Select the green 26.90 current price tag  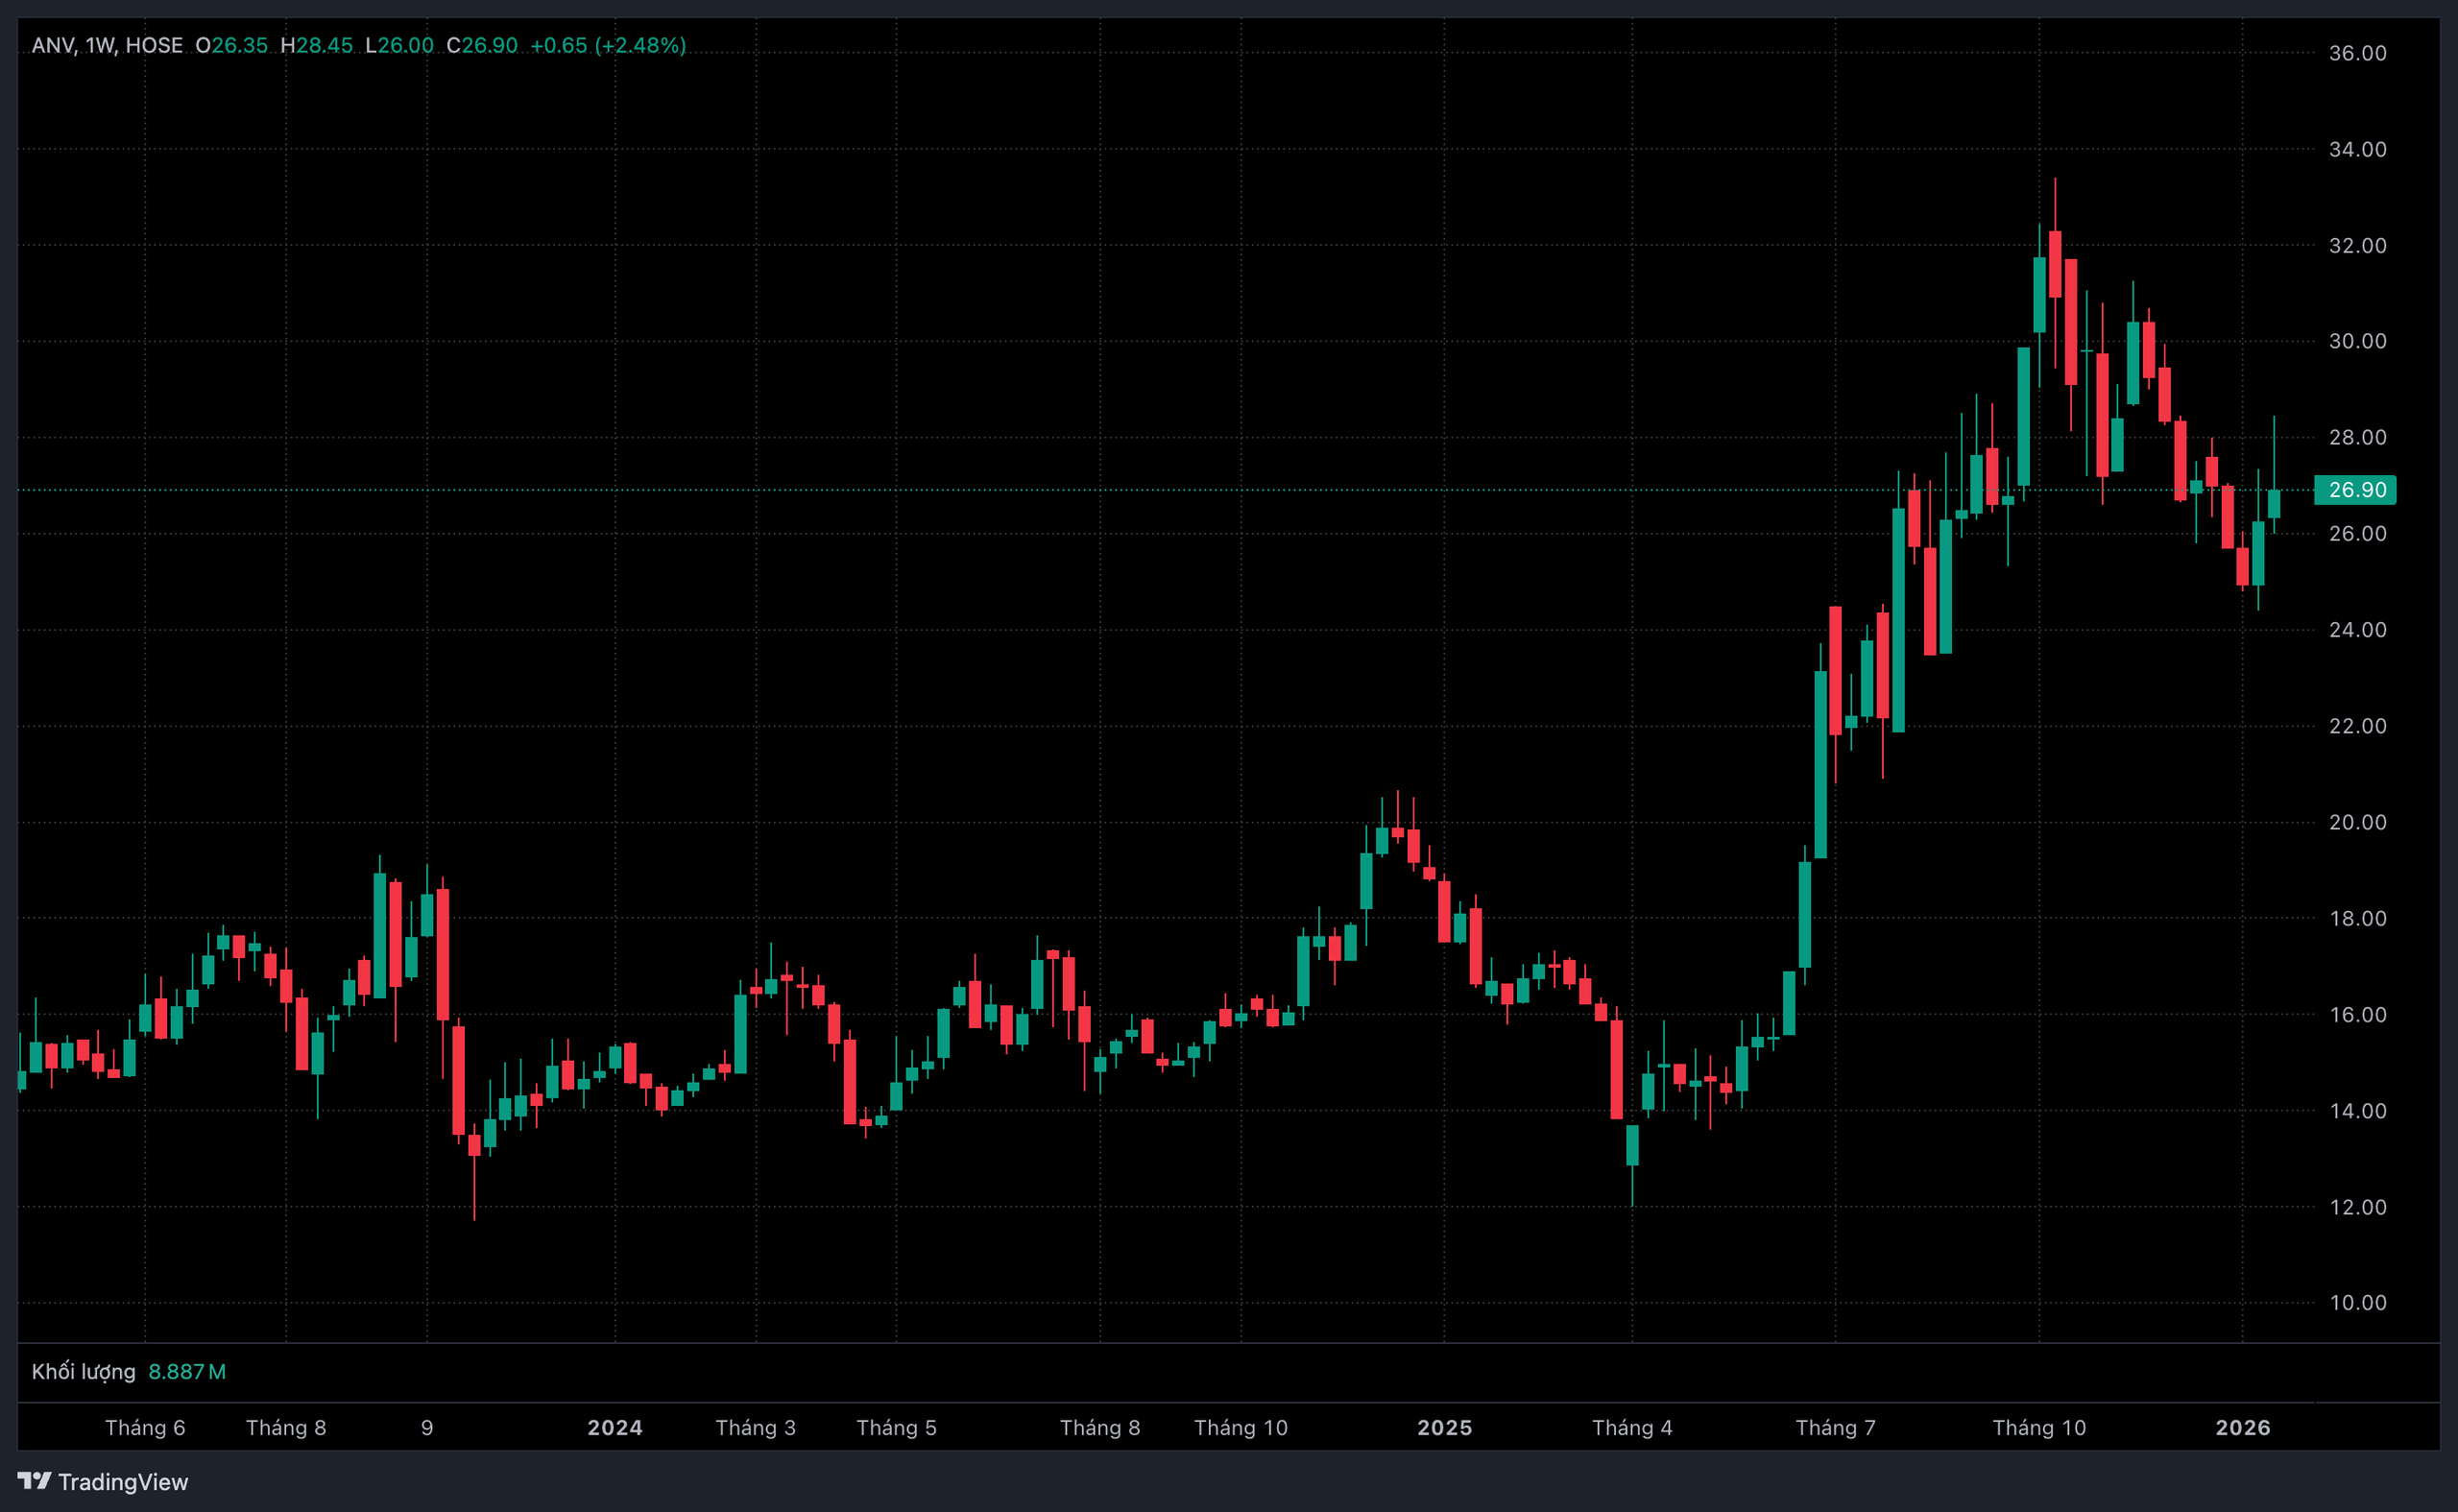[2355, 490]
